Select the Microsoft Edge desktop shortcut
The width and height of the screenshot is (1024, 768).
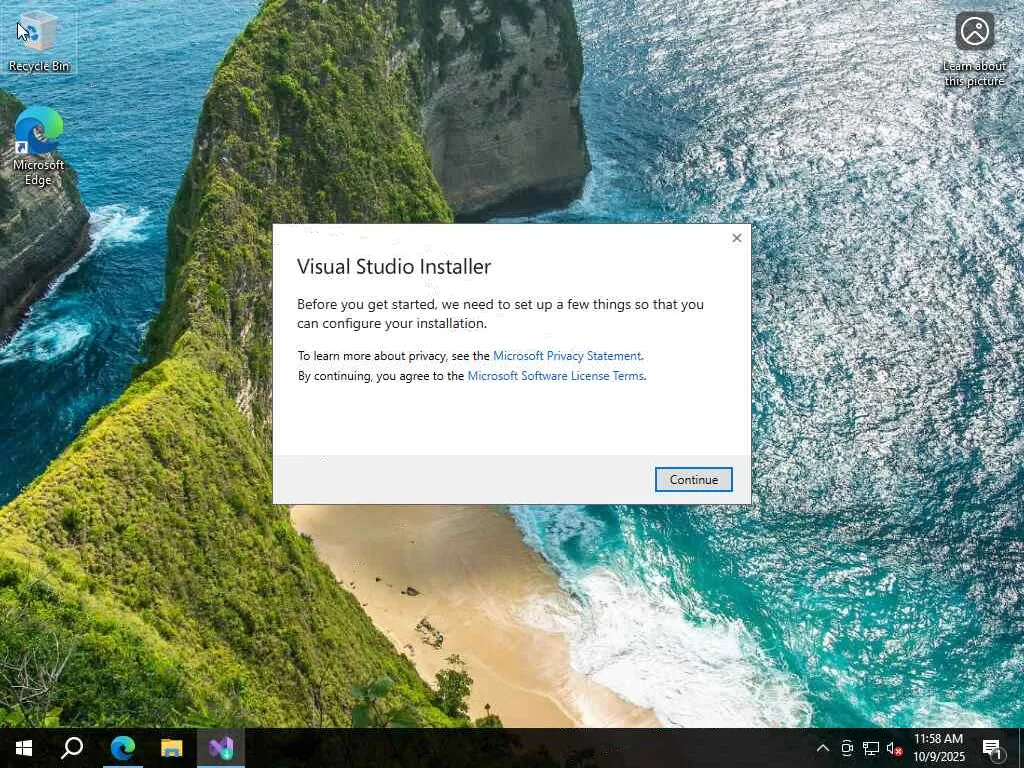click(x=39, y=146)
